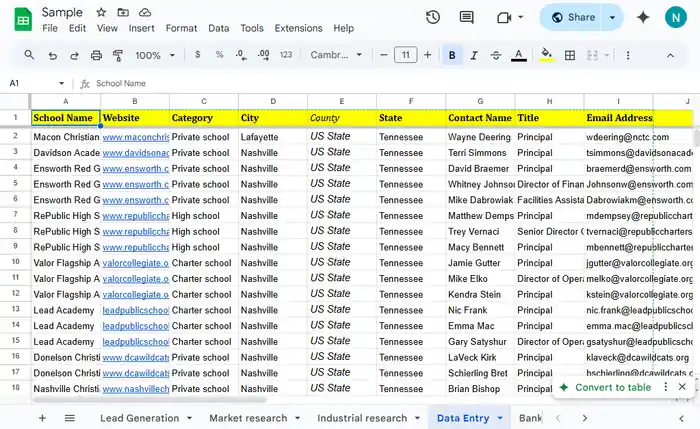Open the fill color picker
Screen dimensions: 700x429
coord(547,55)
